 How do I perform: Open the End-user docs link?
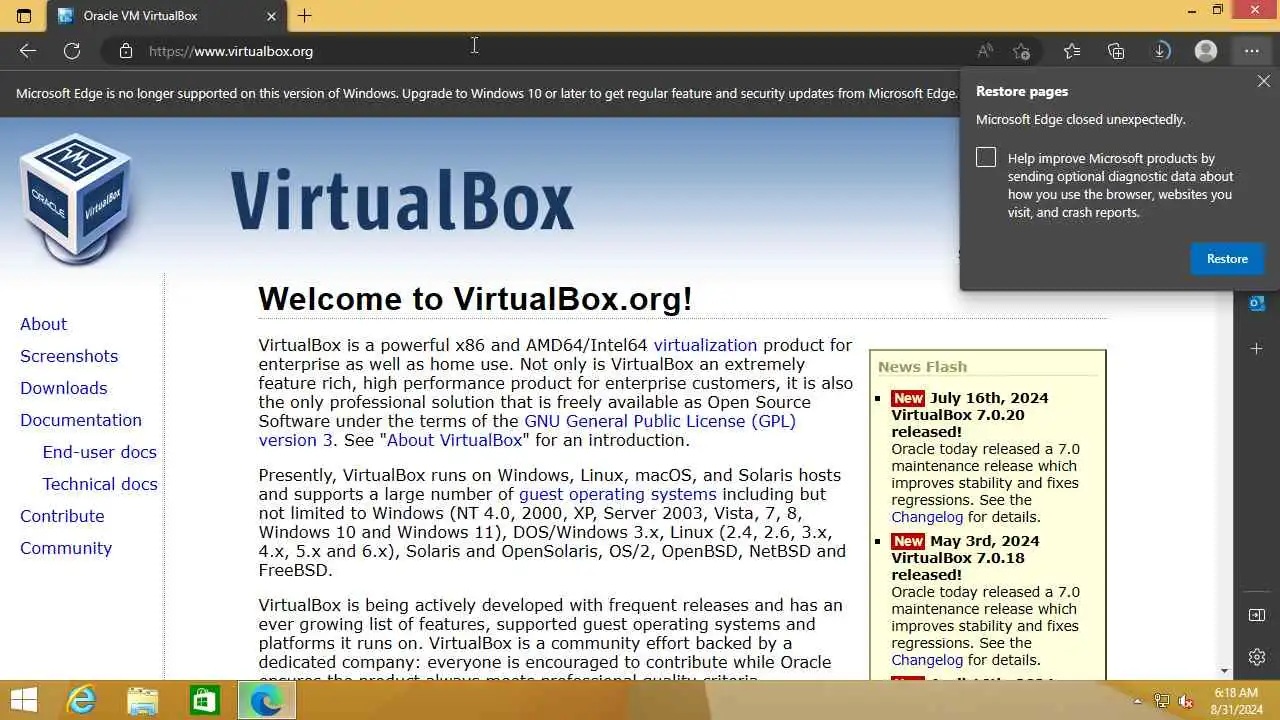(99, 452)
